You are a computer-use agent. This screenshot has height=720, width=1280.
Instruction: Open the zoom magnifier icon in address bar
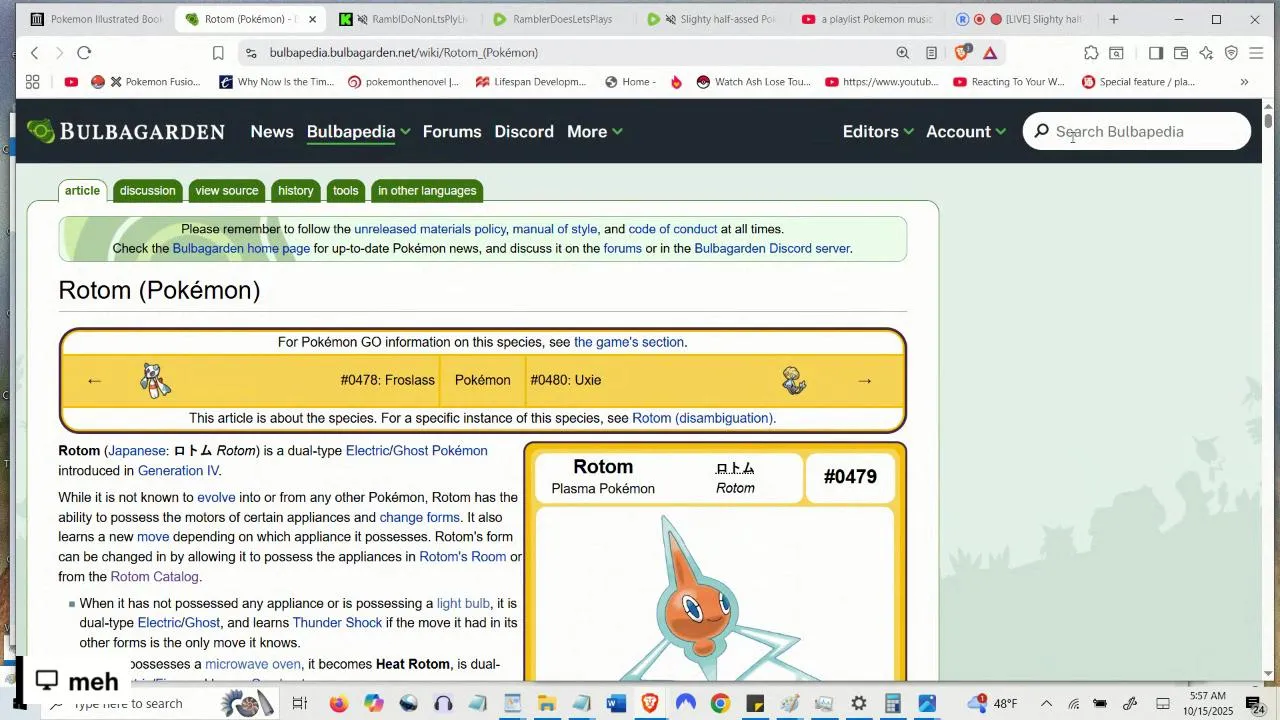tap(903, 53)
